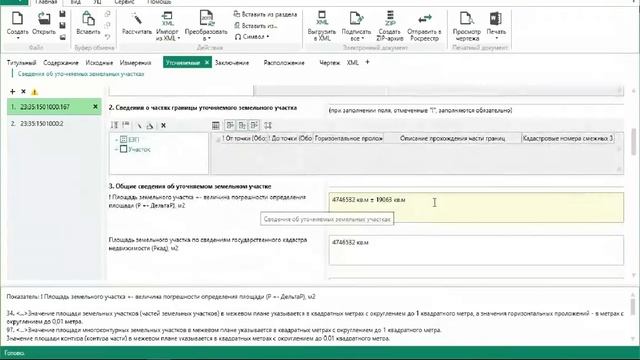The height and width of the screenshot is (360, 640).
Task: Click Создать ZIP-архив icon
Action: [x=390, y=19]
